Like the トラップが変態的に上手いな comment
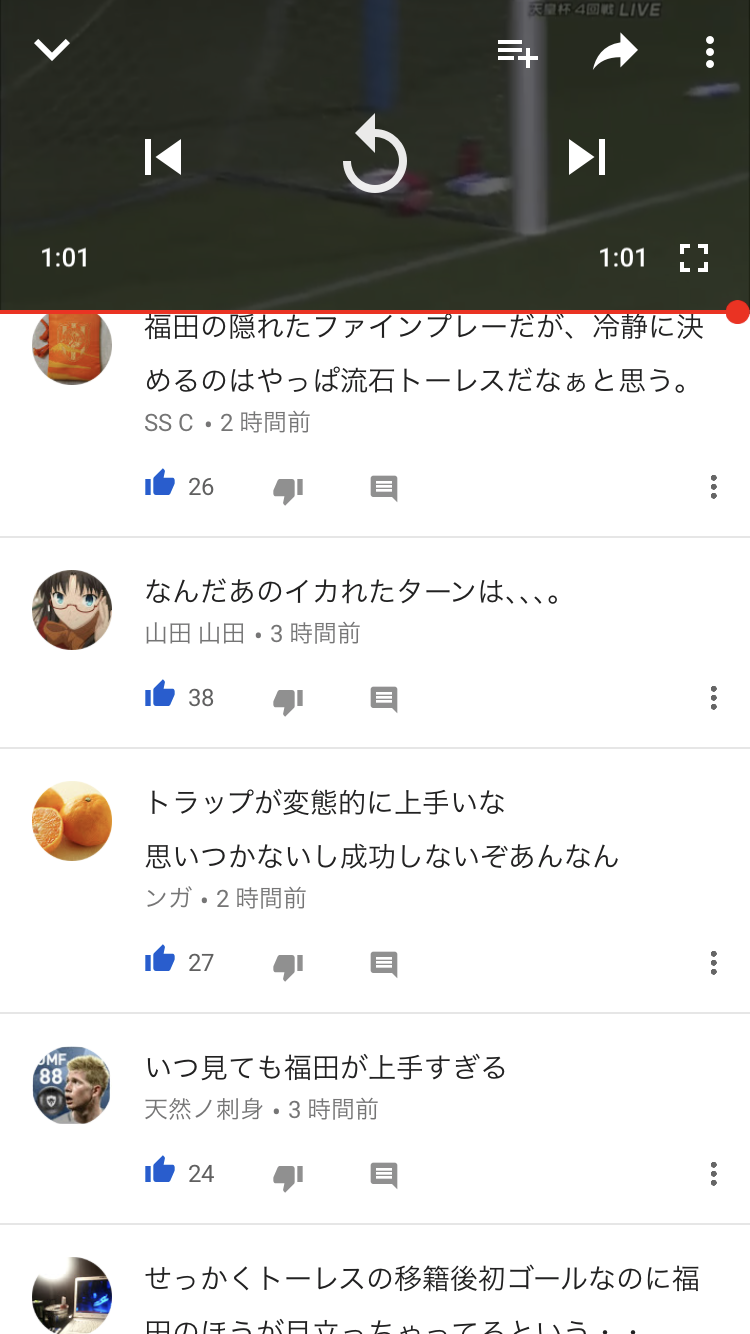The image size is (750, 1334). pos(160,961)
